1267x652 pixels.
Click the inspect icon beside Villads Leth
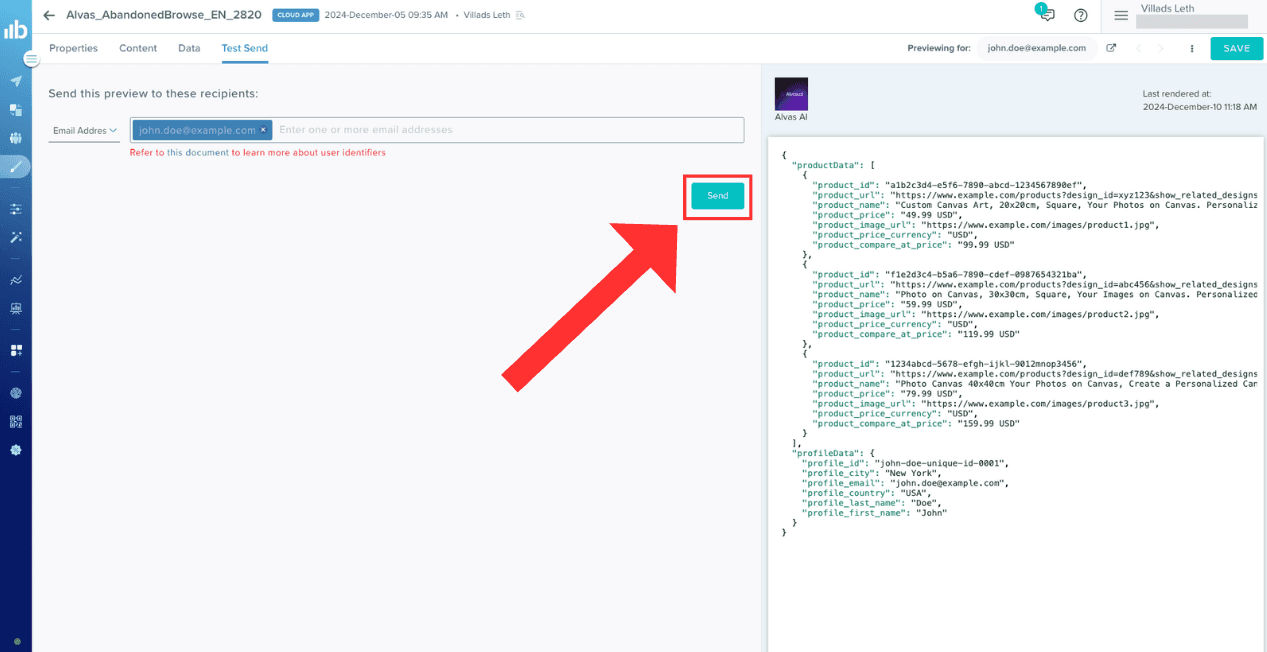tap(519, 15)
